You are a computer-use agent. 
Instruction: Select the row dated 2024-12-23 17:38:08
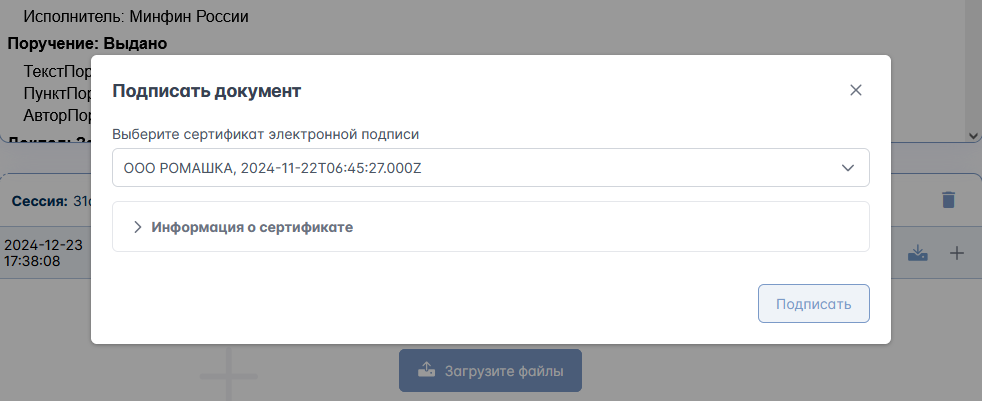pyautogui.click(x=46, y=253)
